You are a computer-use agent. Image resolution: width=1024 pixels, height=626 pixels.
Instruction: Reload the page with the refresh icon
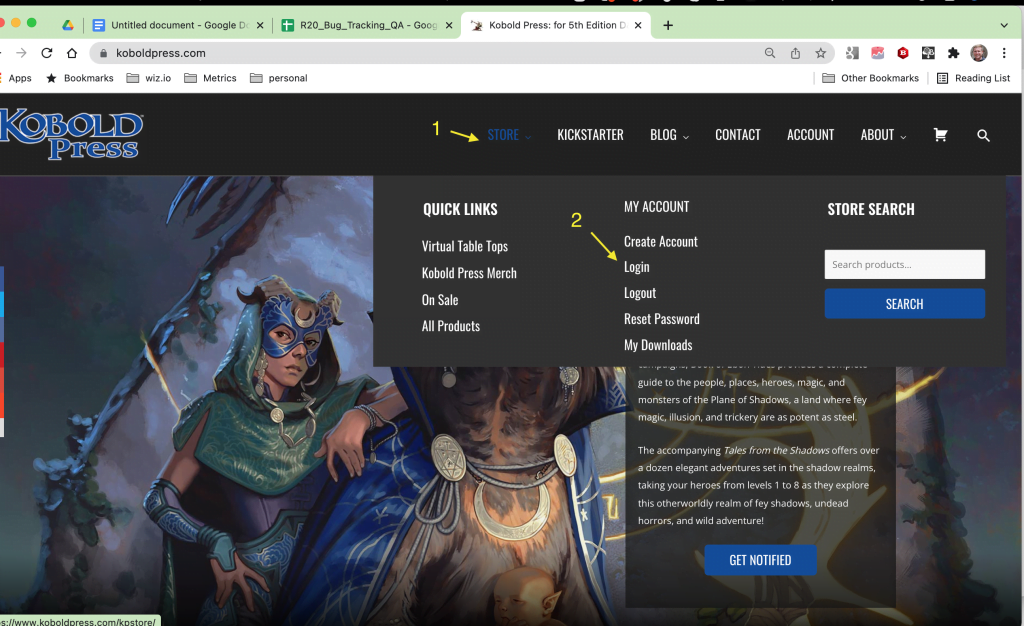[x=46, y=53]
